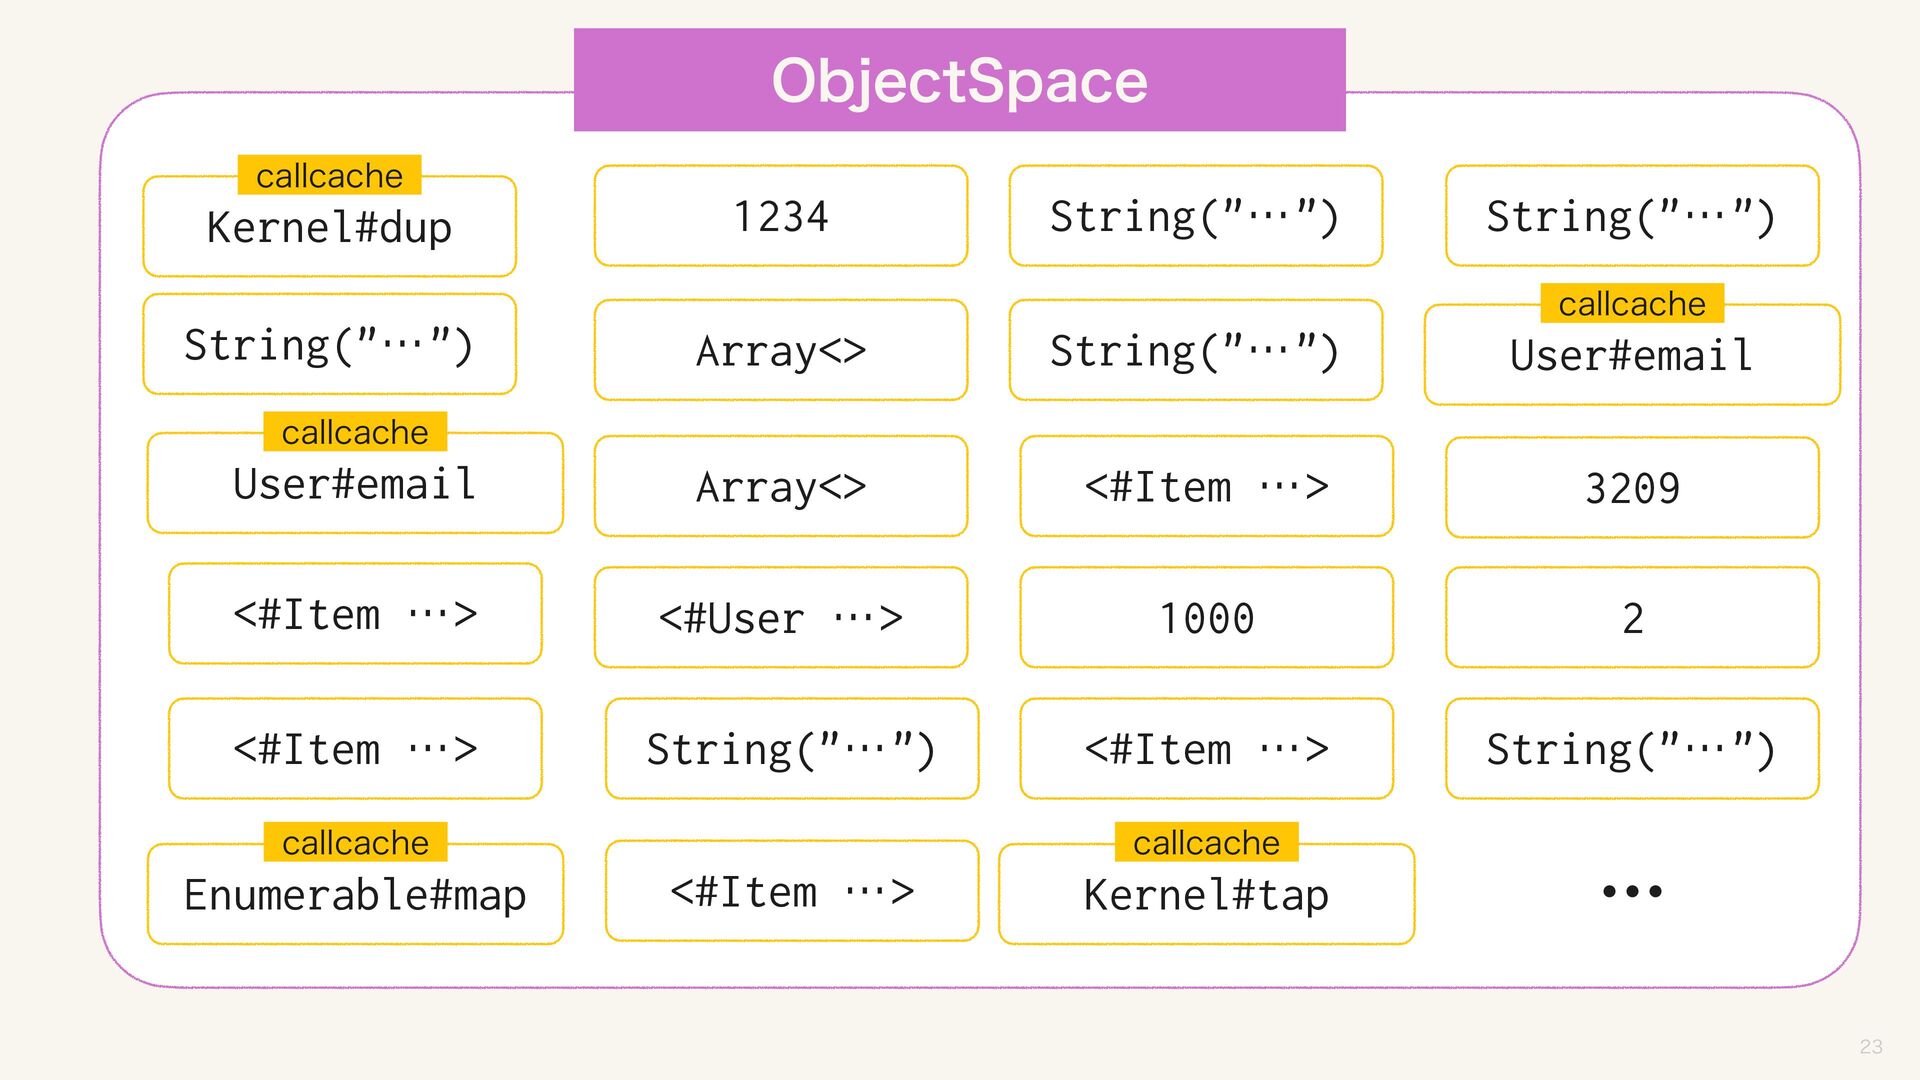Select the Kernel#tap box
This screenshot has width=1920, height=1080.
click(1207, 894)
